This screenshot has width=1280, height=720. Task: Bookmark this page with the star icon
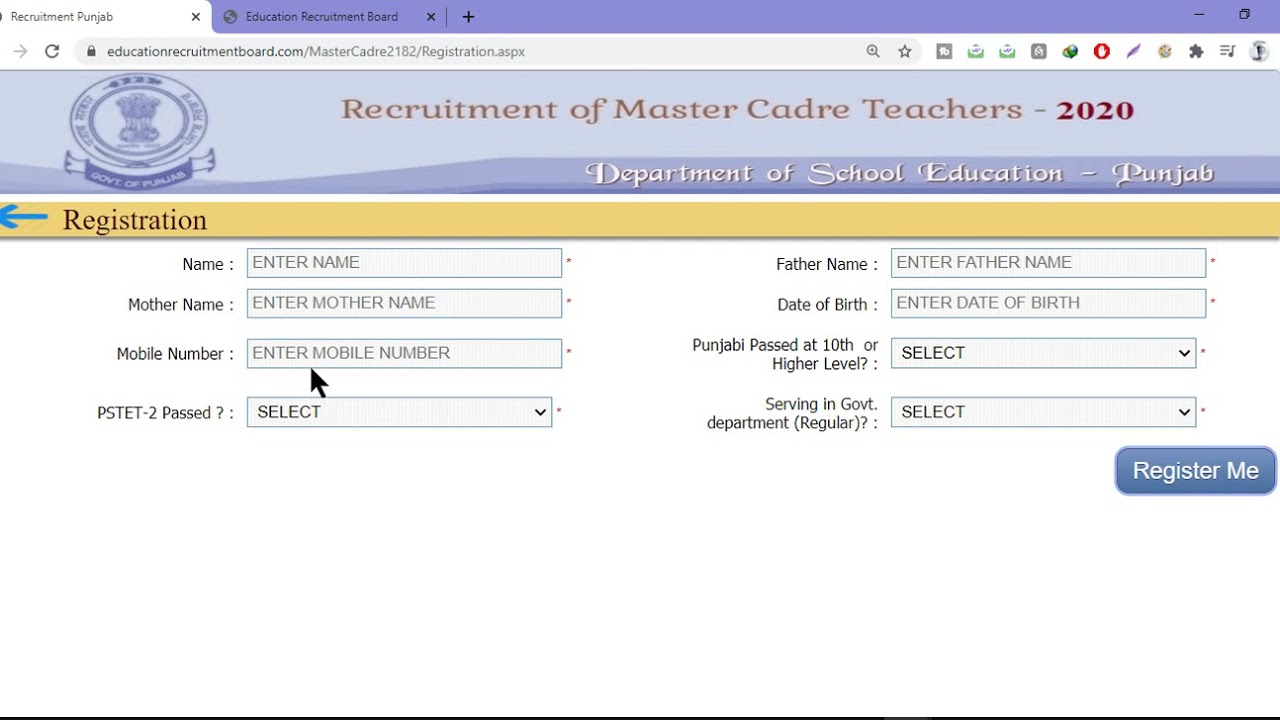(905, 51)
